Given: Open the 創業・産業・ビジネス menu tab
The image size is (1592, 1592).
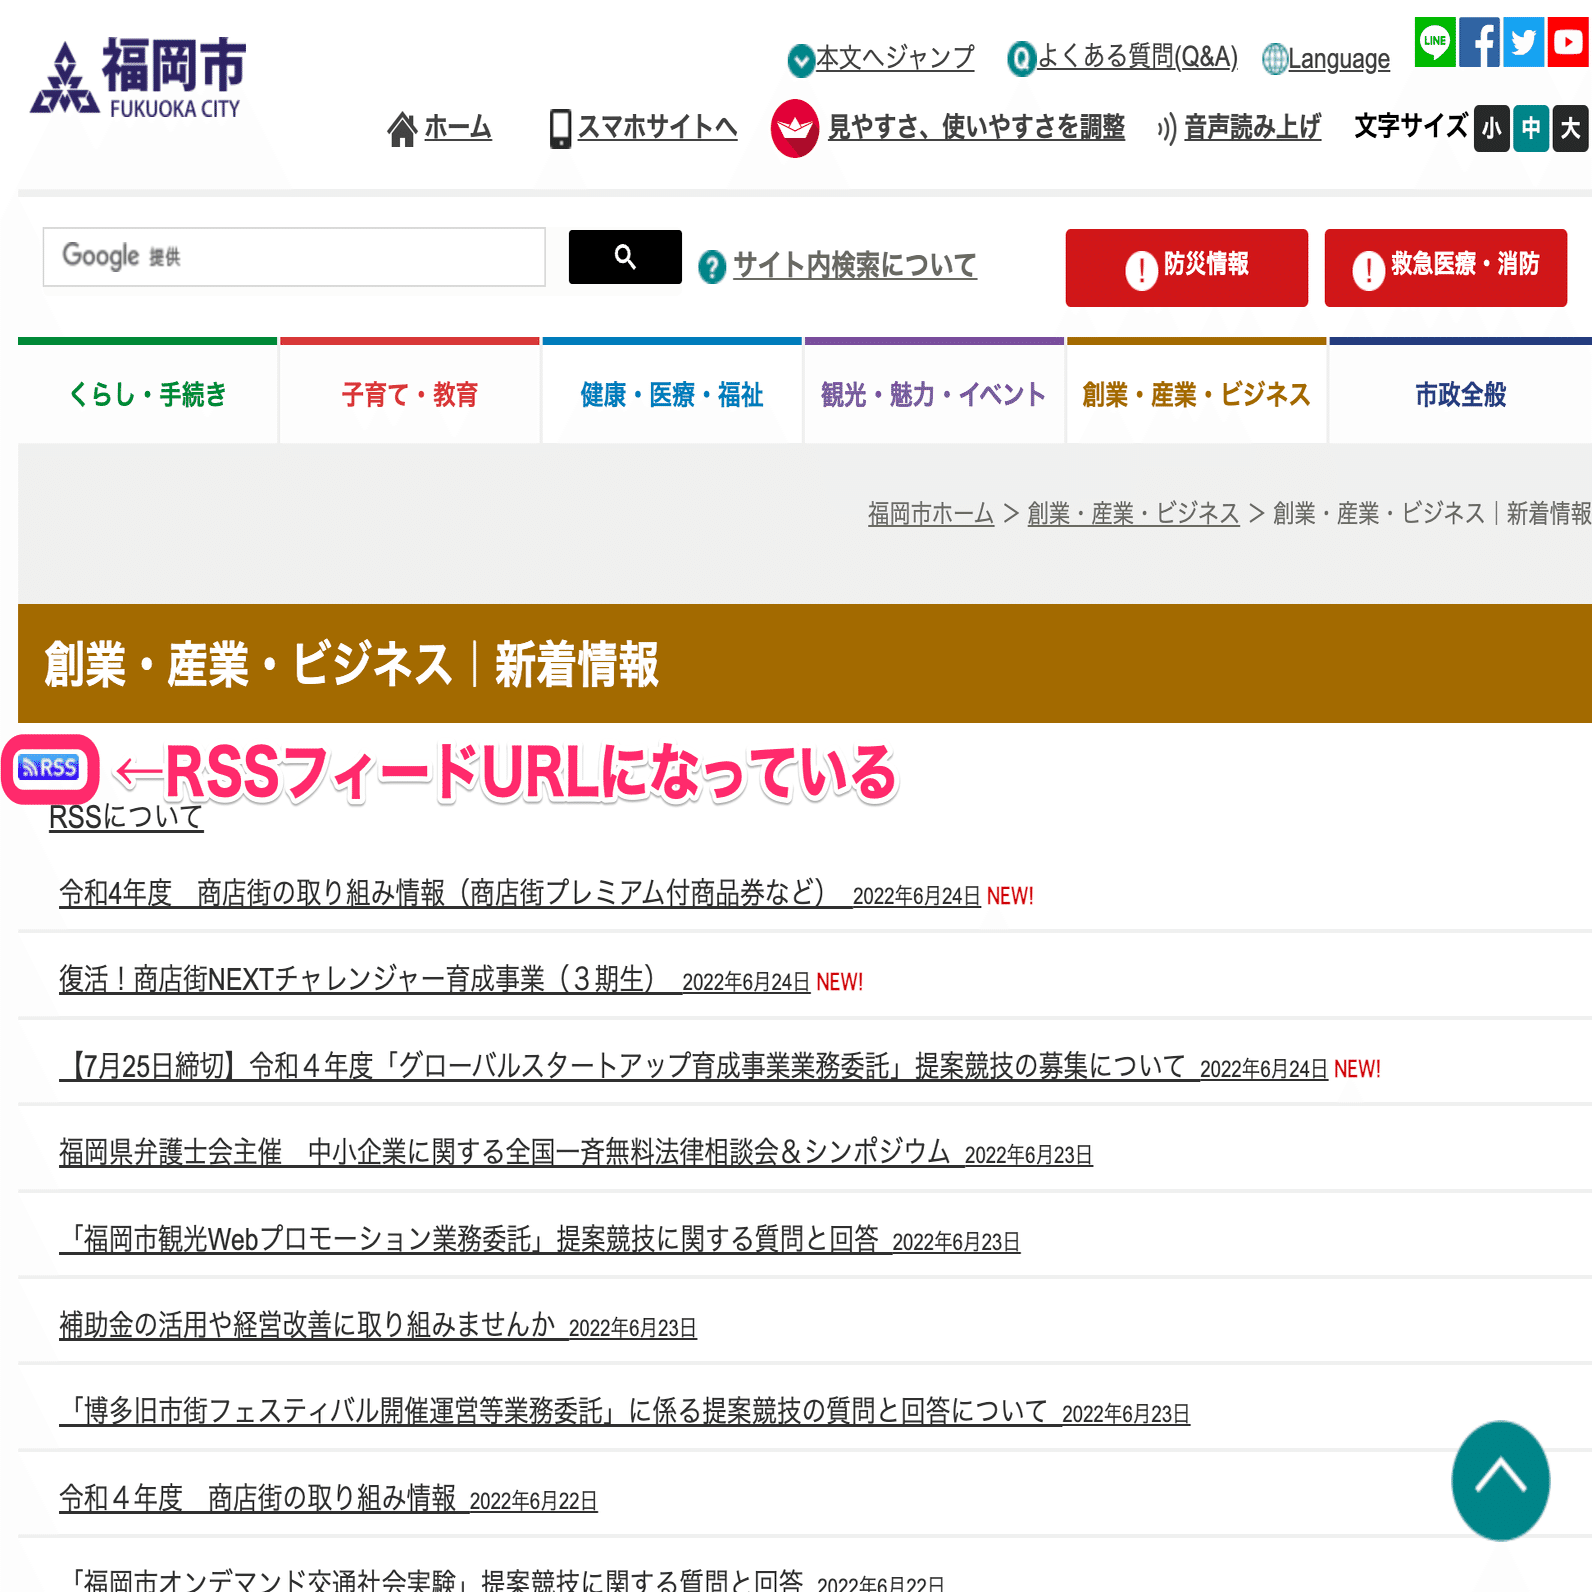Looking at the screenshot, I should [1197, 391].
